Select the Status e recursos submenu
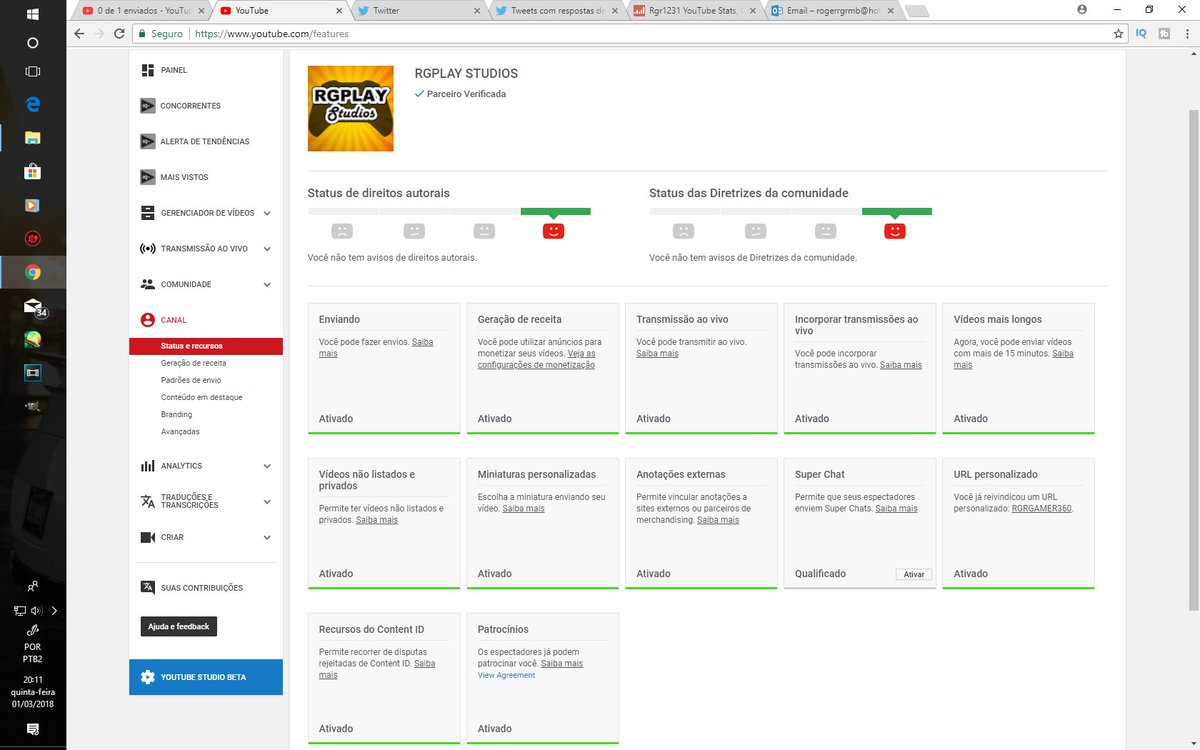The height and width of the screenshot is (750, 1200). pyautogui.click(x=206, y=346)
